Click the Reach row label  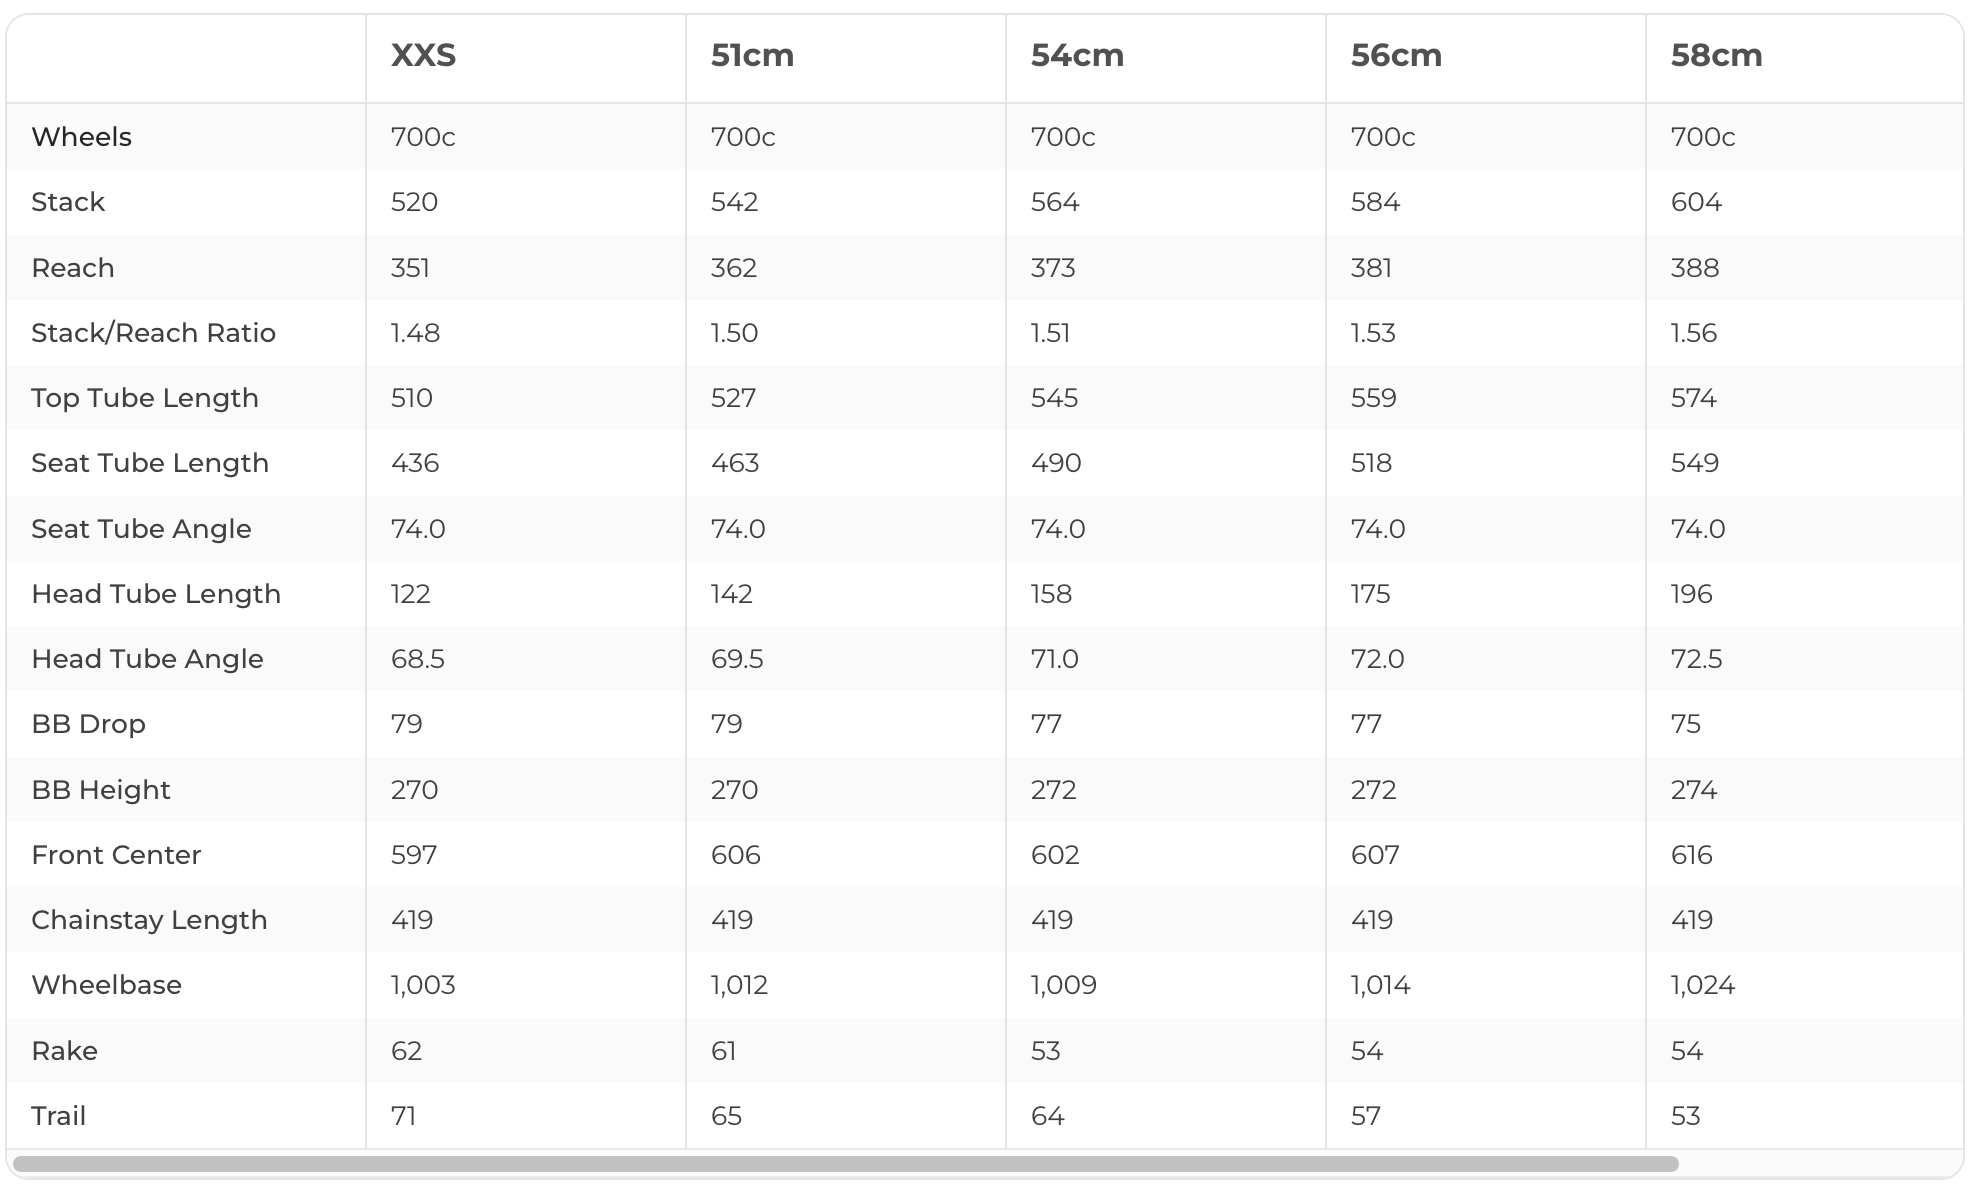(x=73, y=268)
